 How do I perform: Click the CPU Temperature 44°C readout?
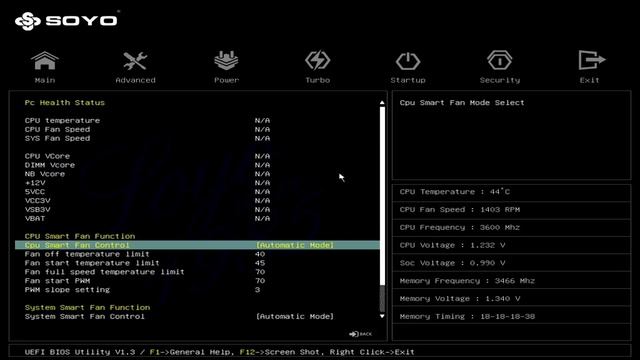(455, 192)
